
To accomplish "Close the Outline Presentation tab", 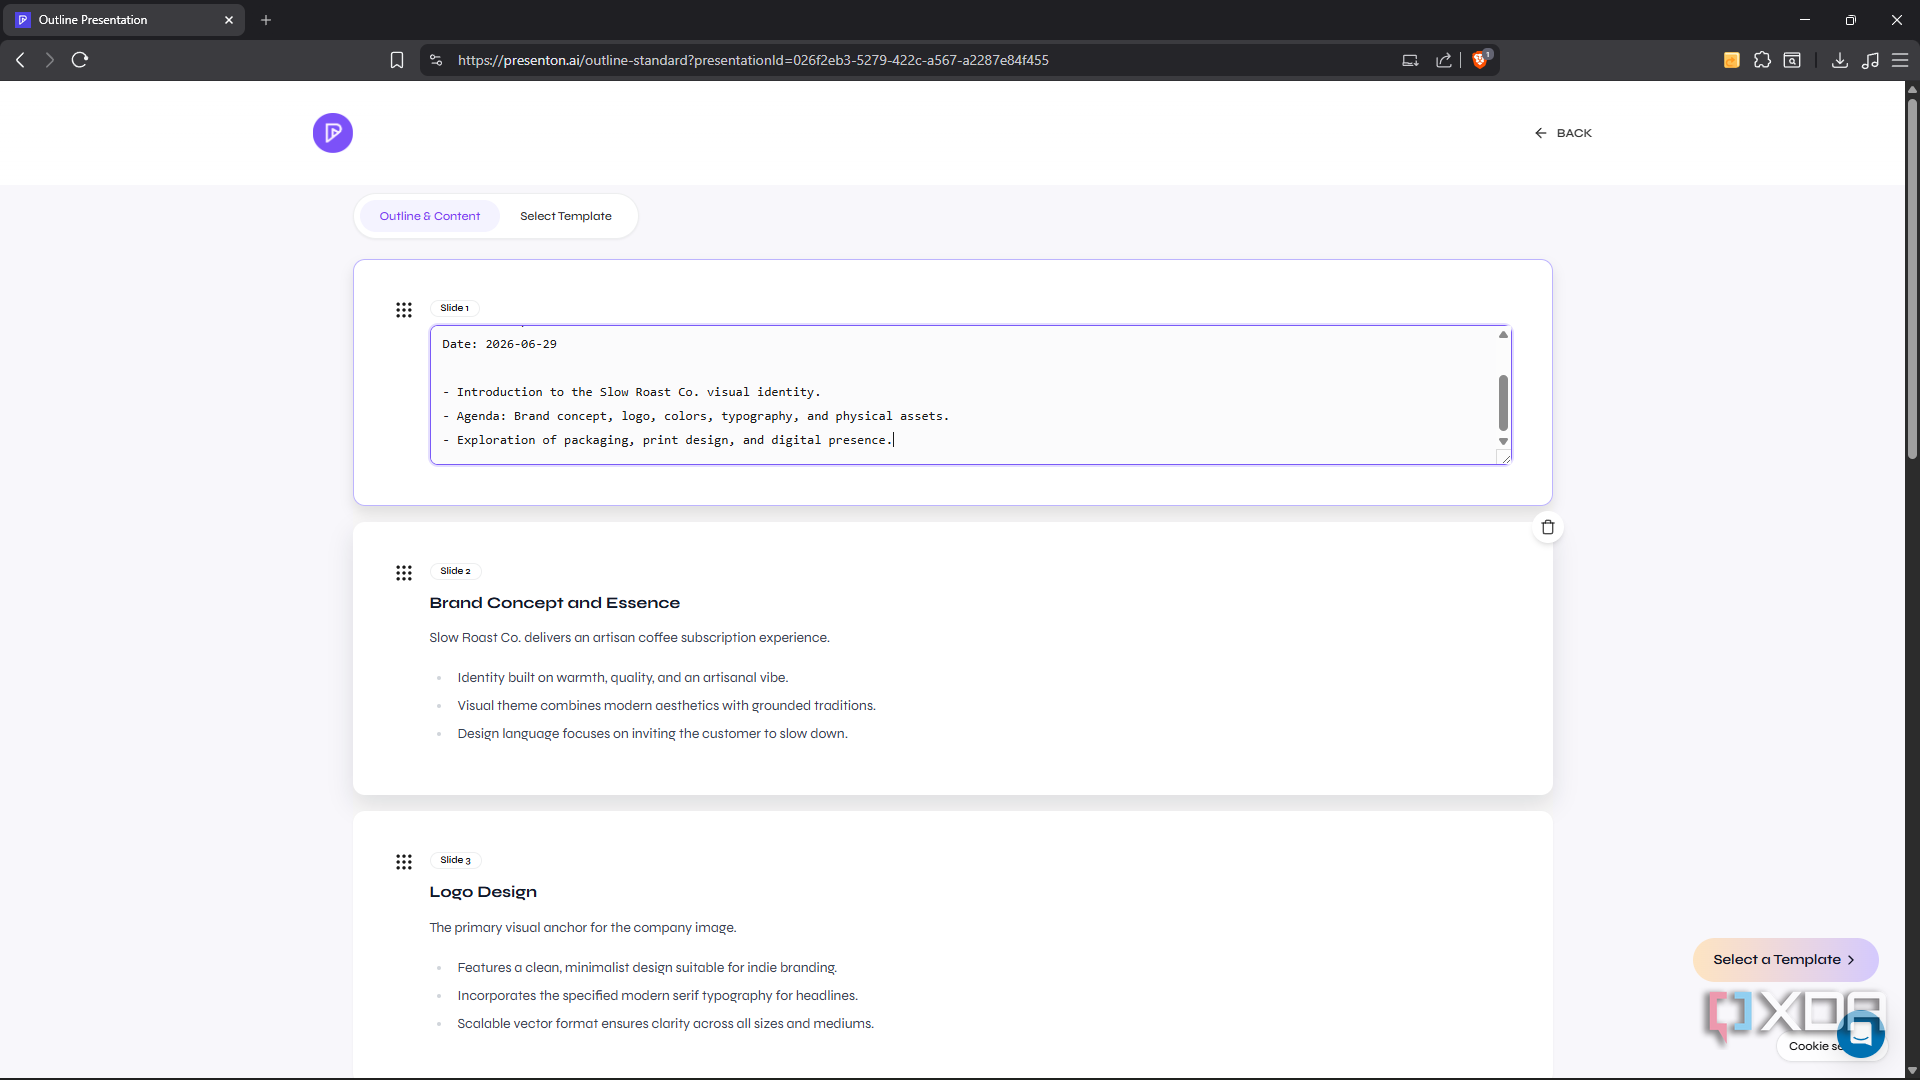I will 229,20.
